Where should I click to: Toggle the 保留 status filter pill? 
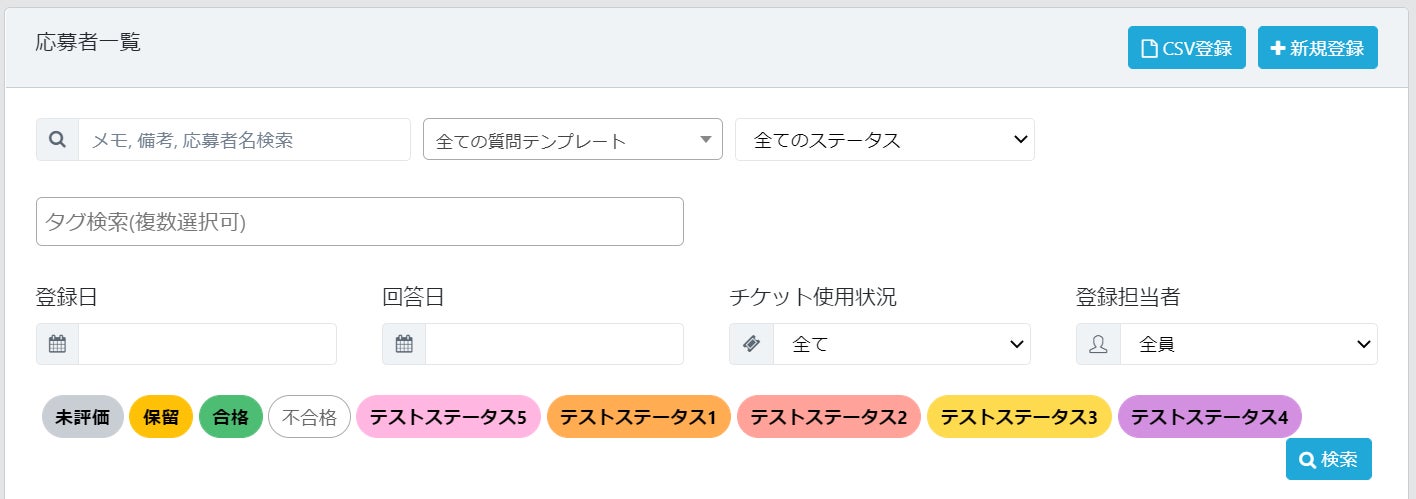161,417
